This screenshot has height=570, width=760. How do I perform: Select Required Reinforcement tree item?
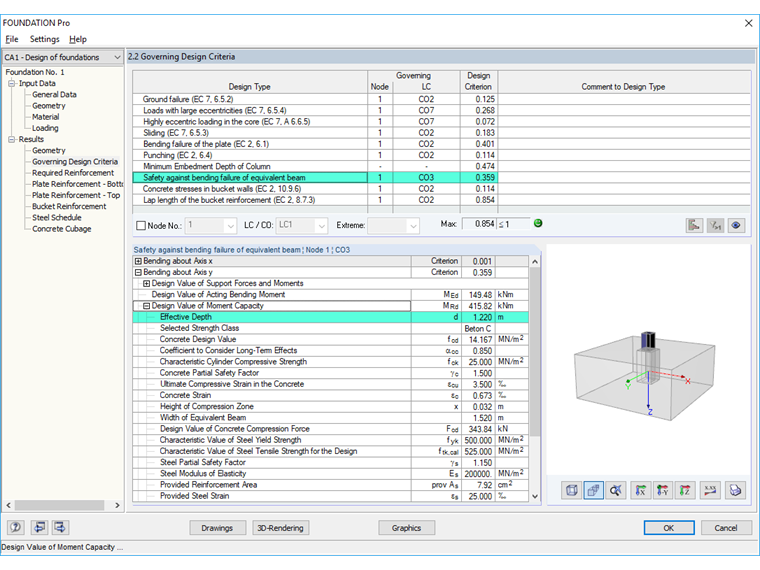(x=73, y=173)
